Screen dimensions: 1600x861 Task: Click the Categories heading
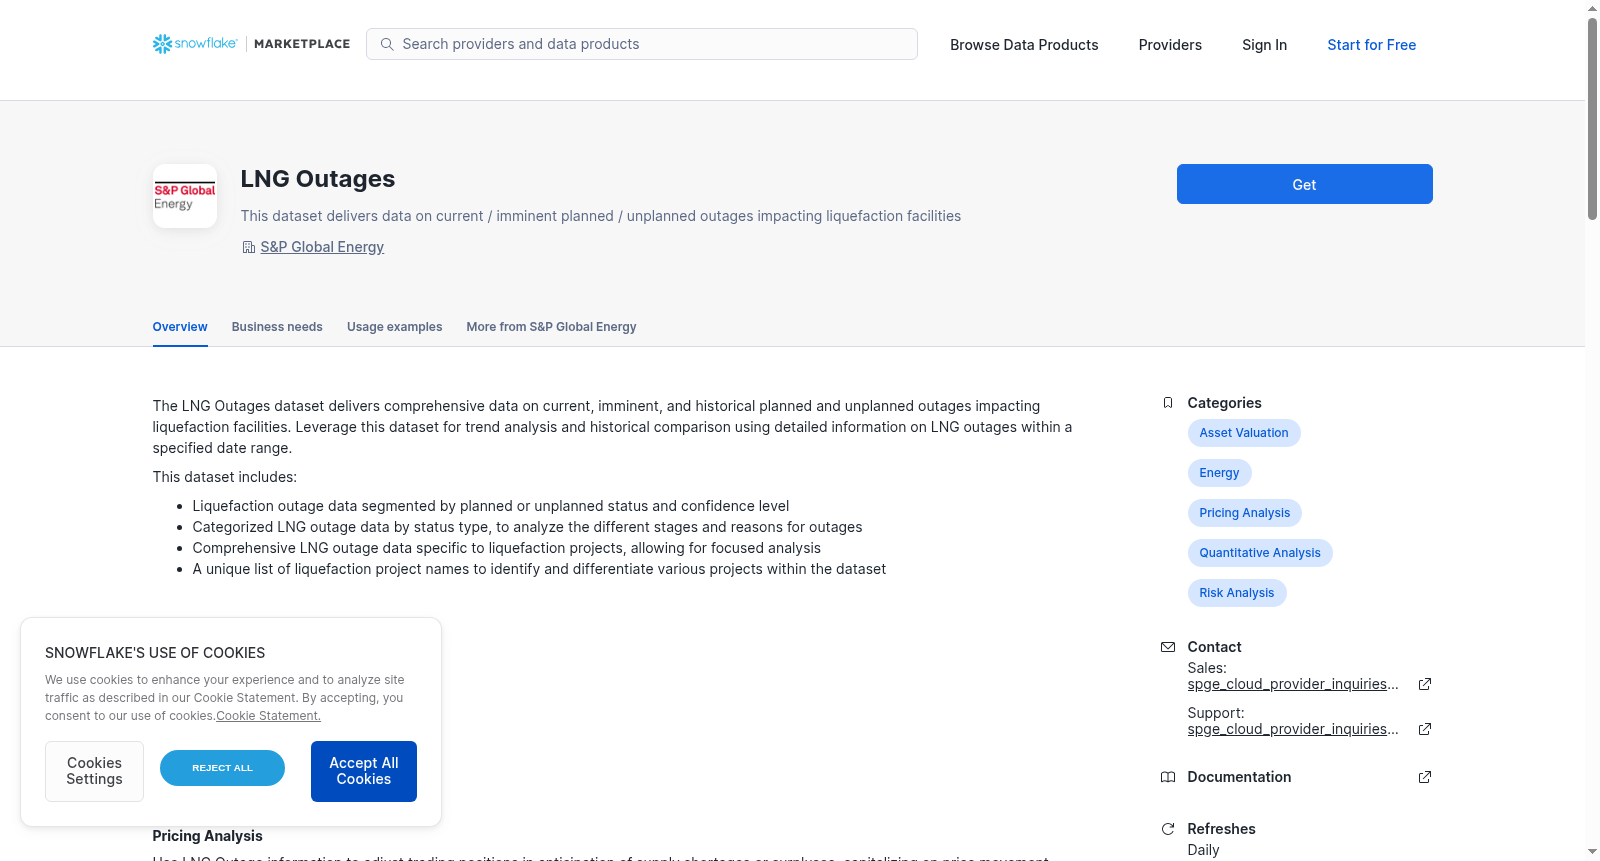click(x=1224, y=403)
